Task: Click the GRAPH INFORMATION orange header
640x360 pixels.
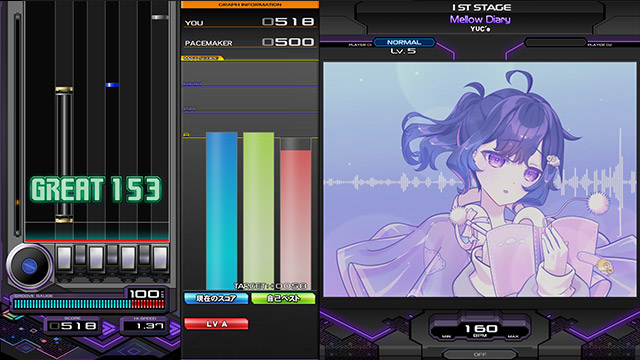Action: point(250,4)
